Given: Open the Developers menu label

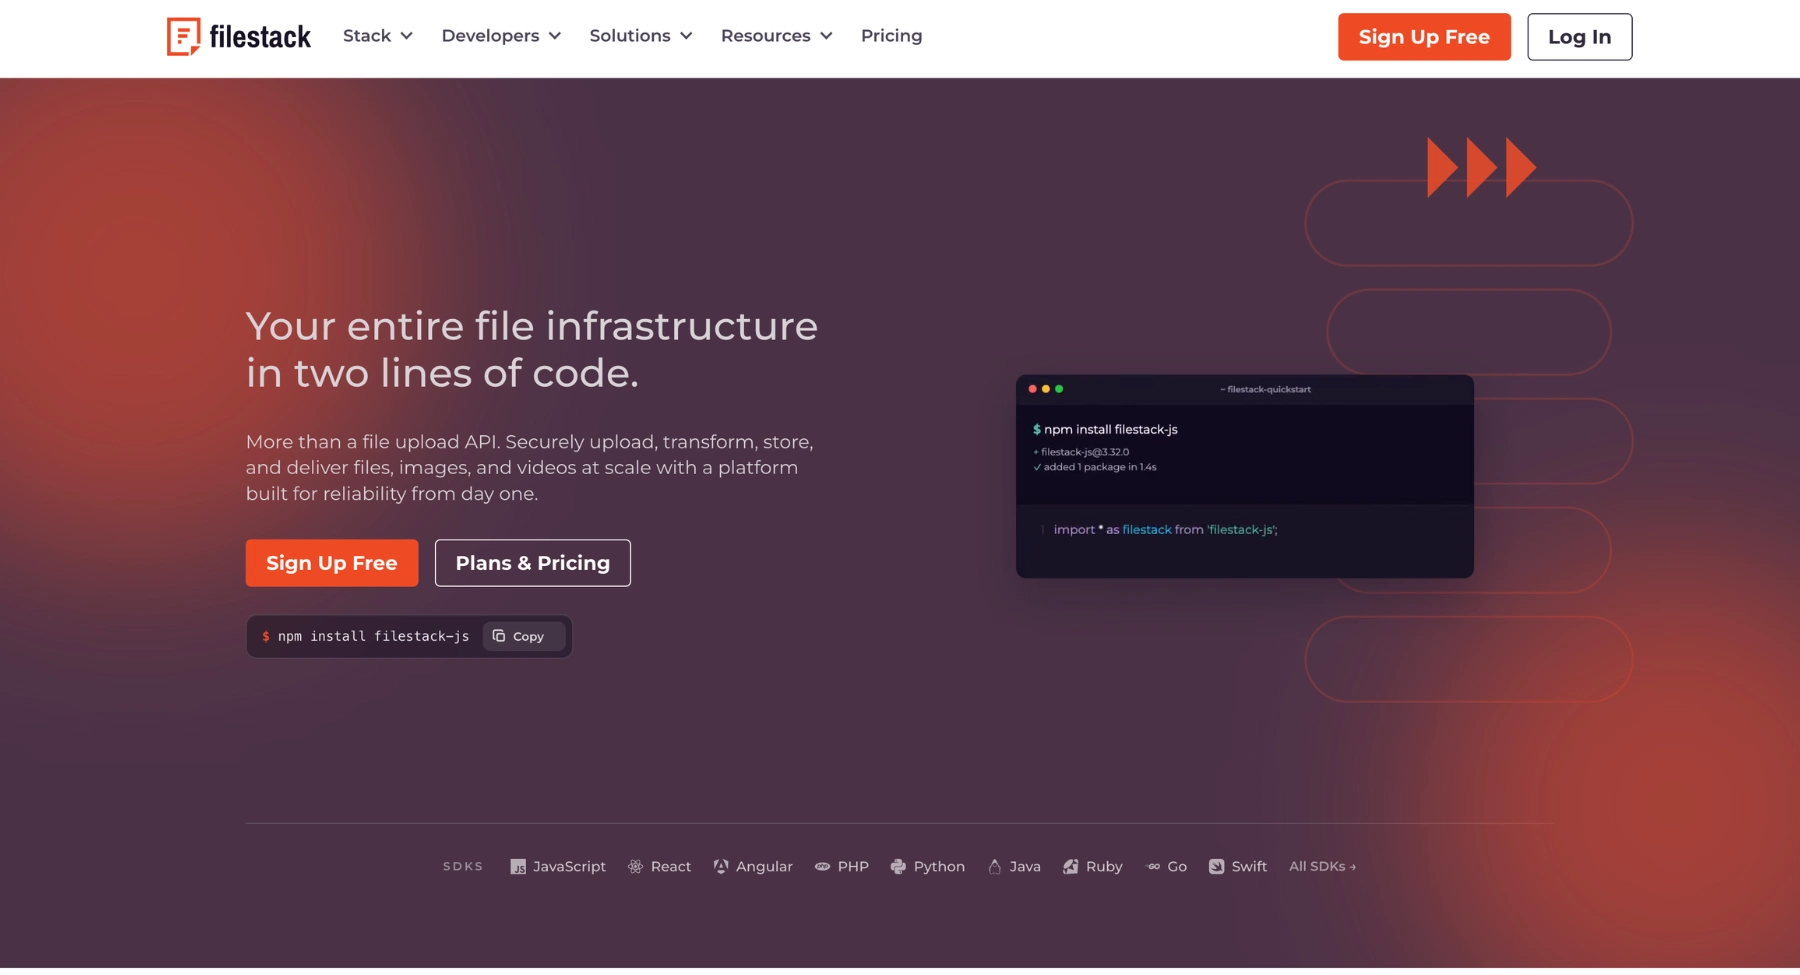Looking at the screenshot, I should pos(490,36).
